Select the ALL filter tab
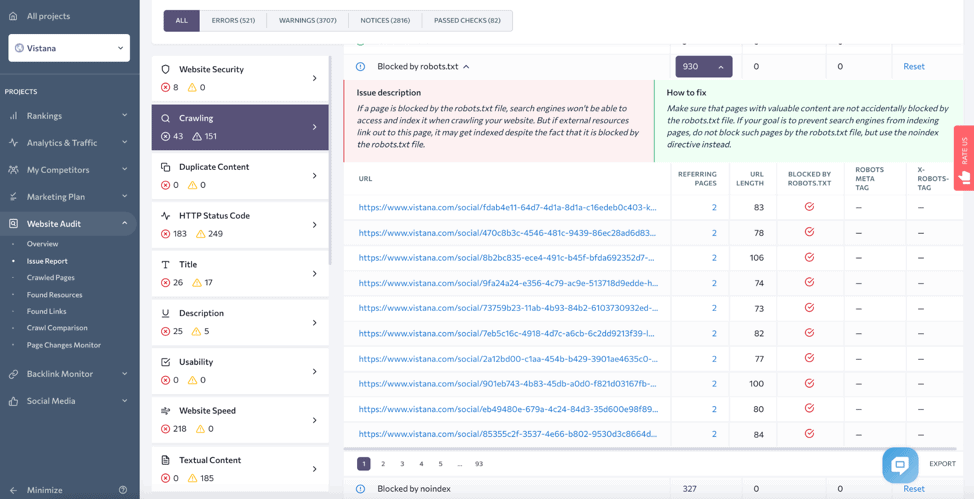 (181, 21)
